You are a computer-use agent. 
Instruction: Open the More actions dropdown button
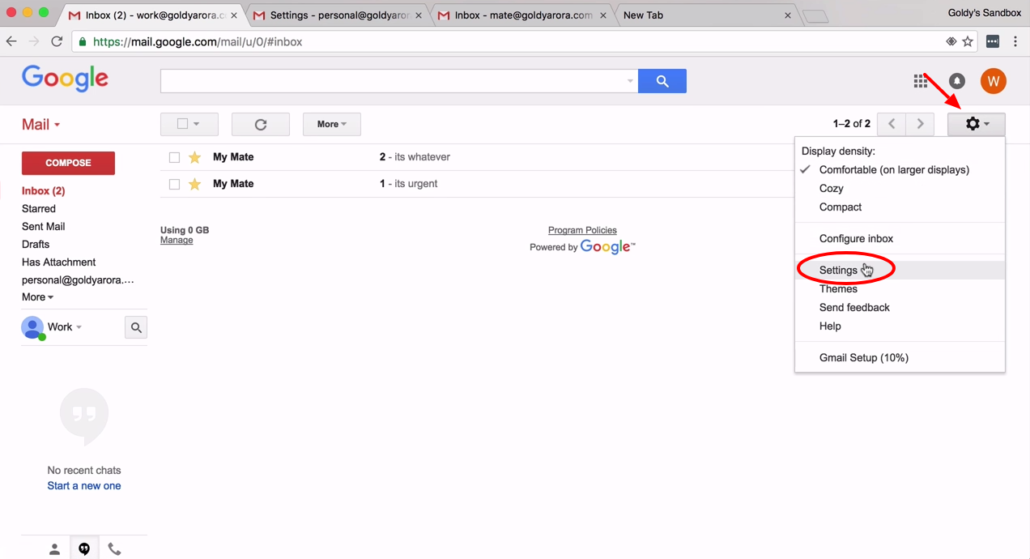click(x=332, y=124)
